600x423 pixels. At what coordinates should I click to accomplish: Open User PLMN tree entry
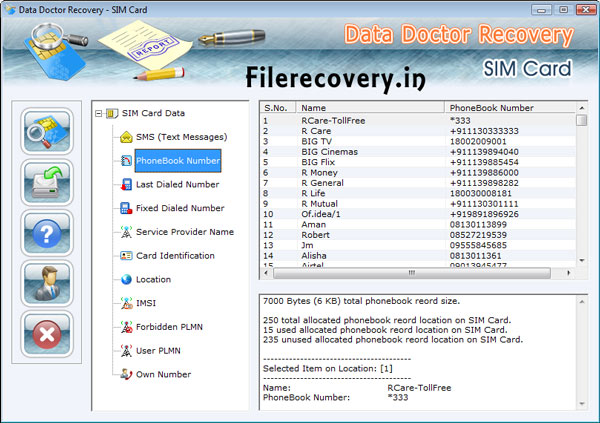coord(158,351)
